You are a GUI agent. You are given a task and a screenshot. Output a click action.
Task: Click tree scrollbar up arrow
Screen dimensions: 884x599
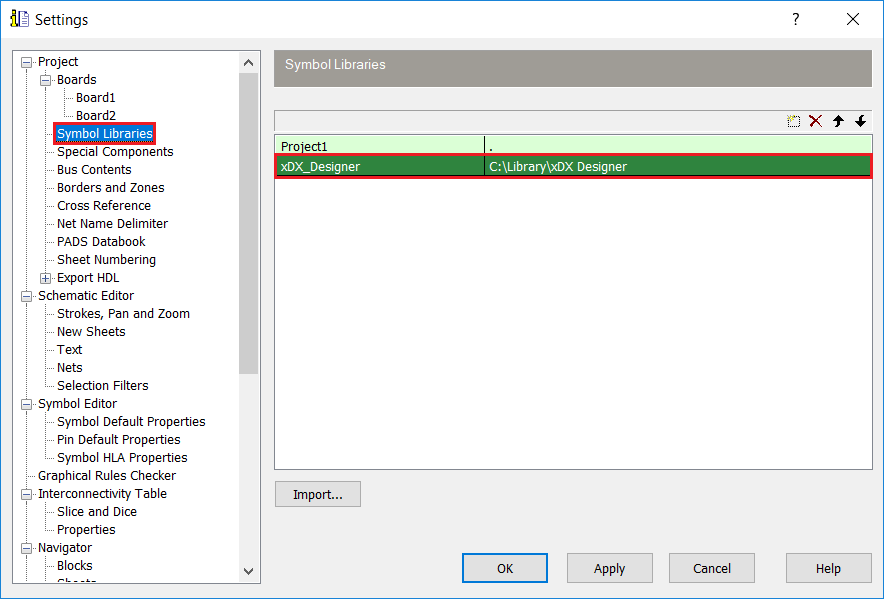point(249,63)
